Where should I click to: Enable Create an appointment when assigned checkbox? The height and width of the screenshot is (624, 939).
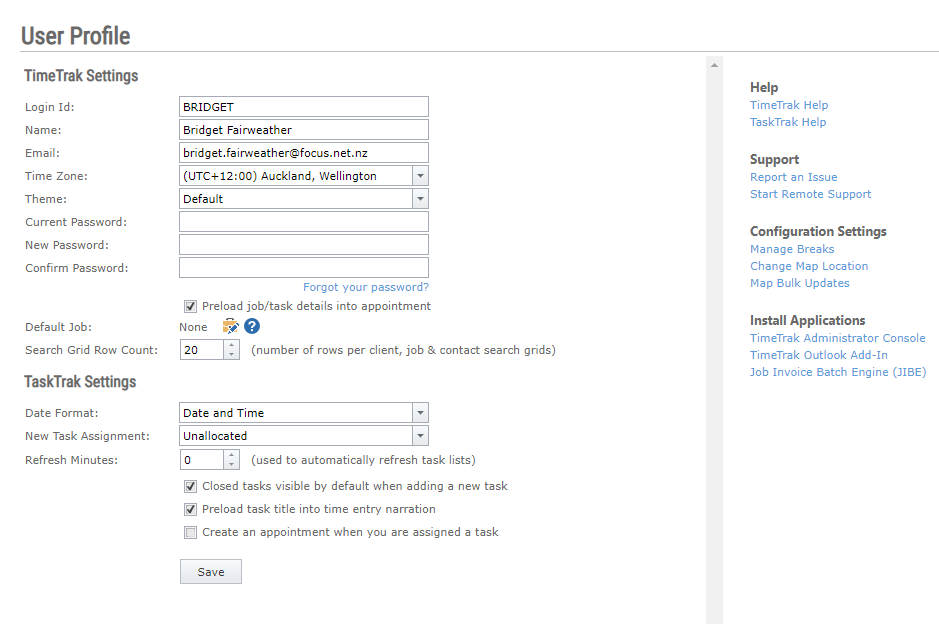click(190, 532)
